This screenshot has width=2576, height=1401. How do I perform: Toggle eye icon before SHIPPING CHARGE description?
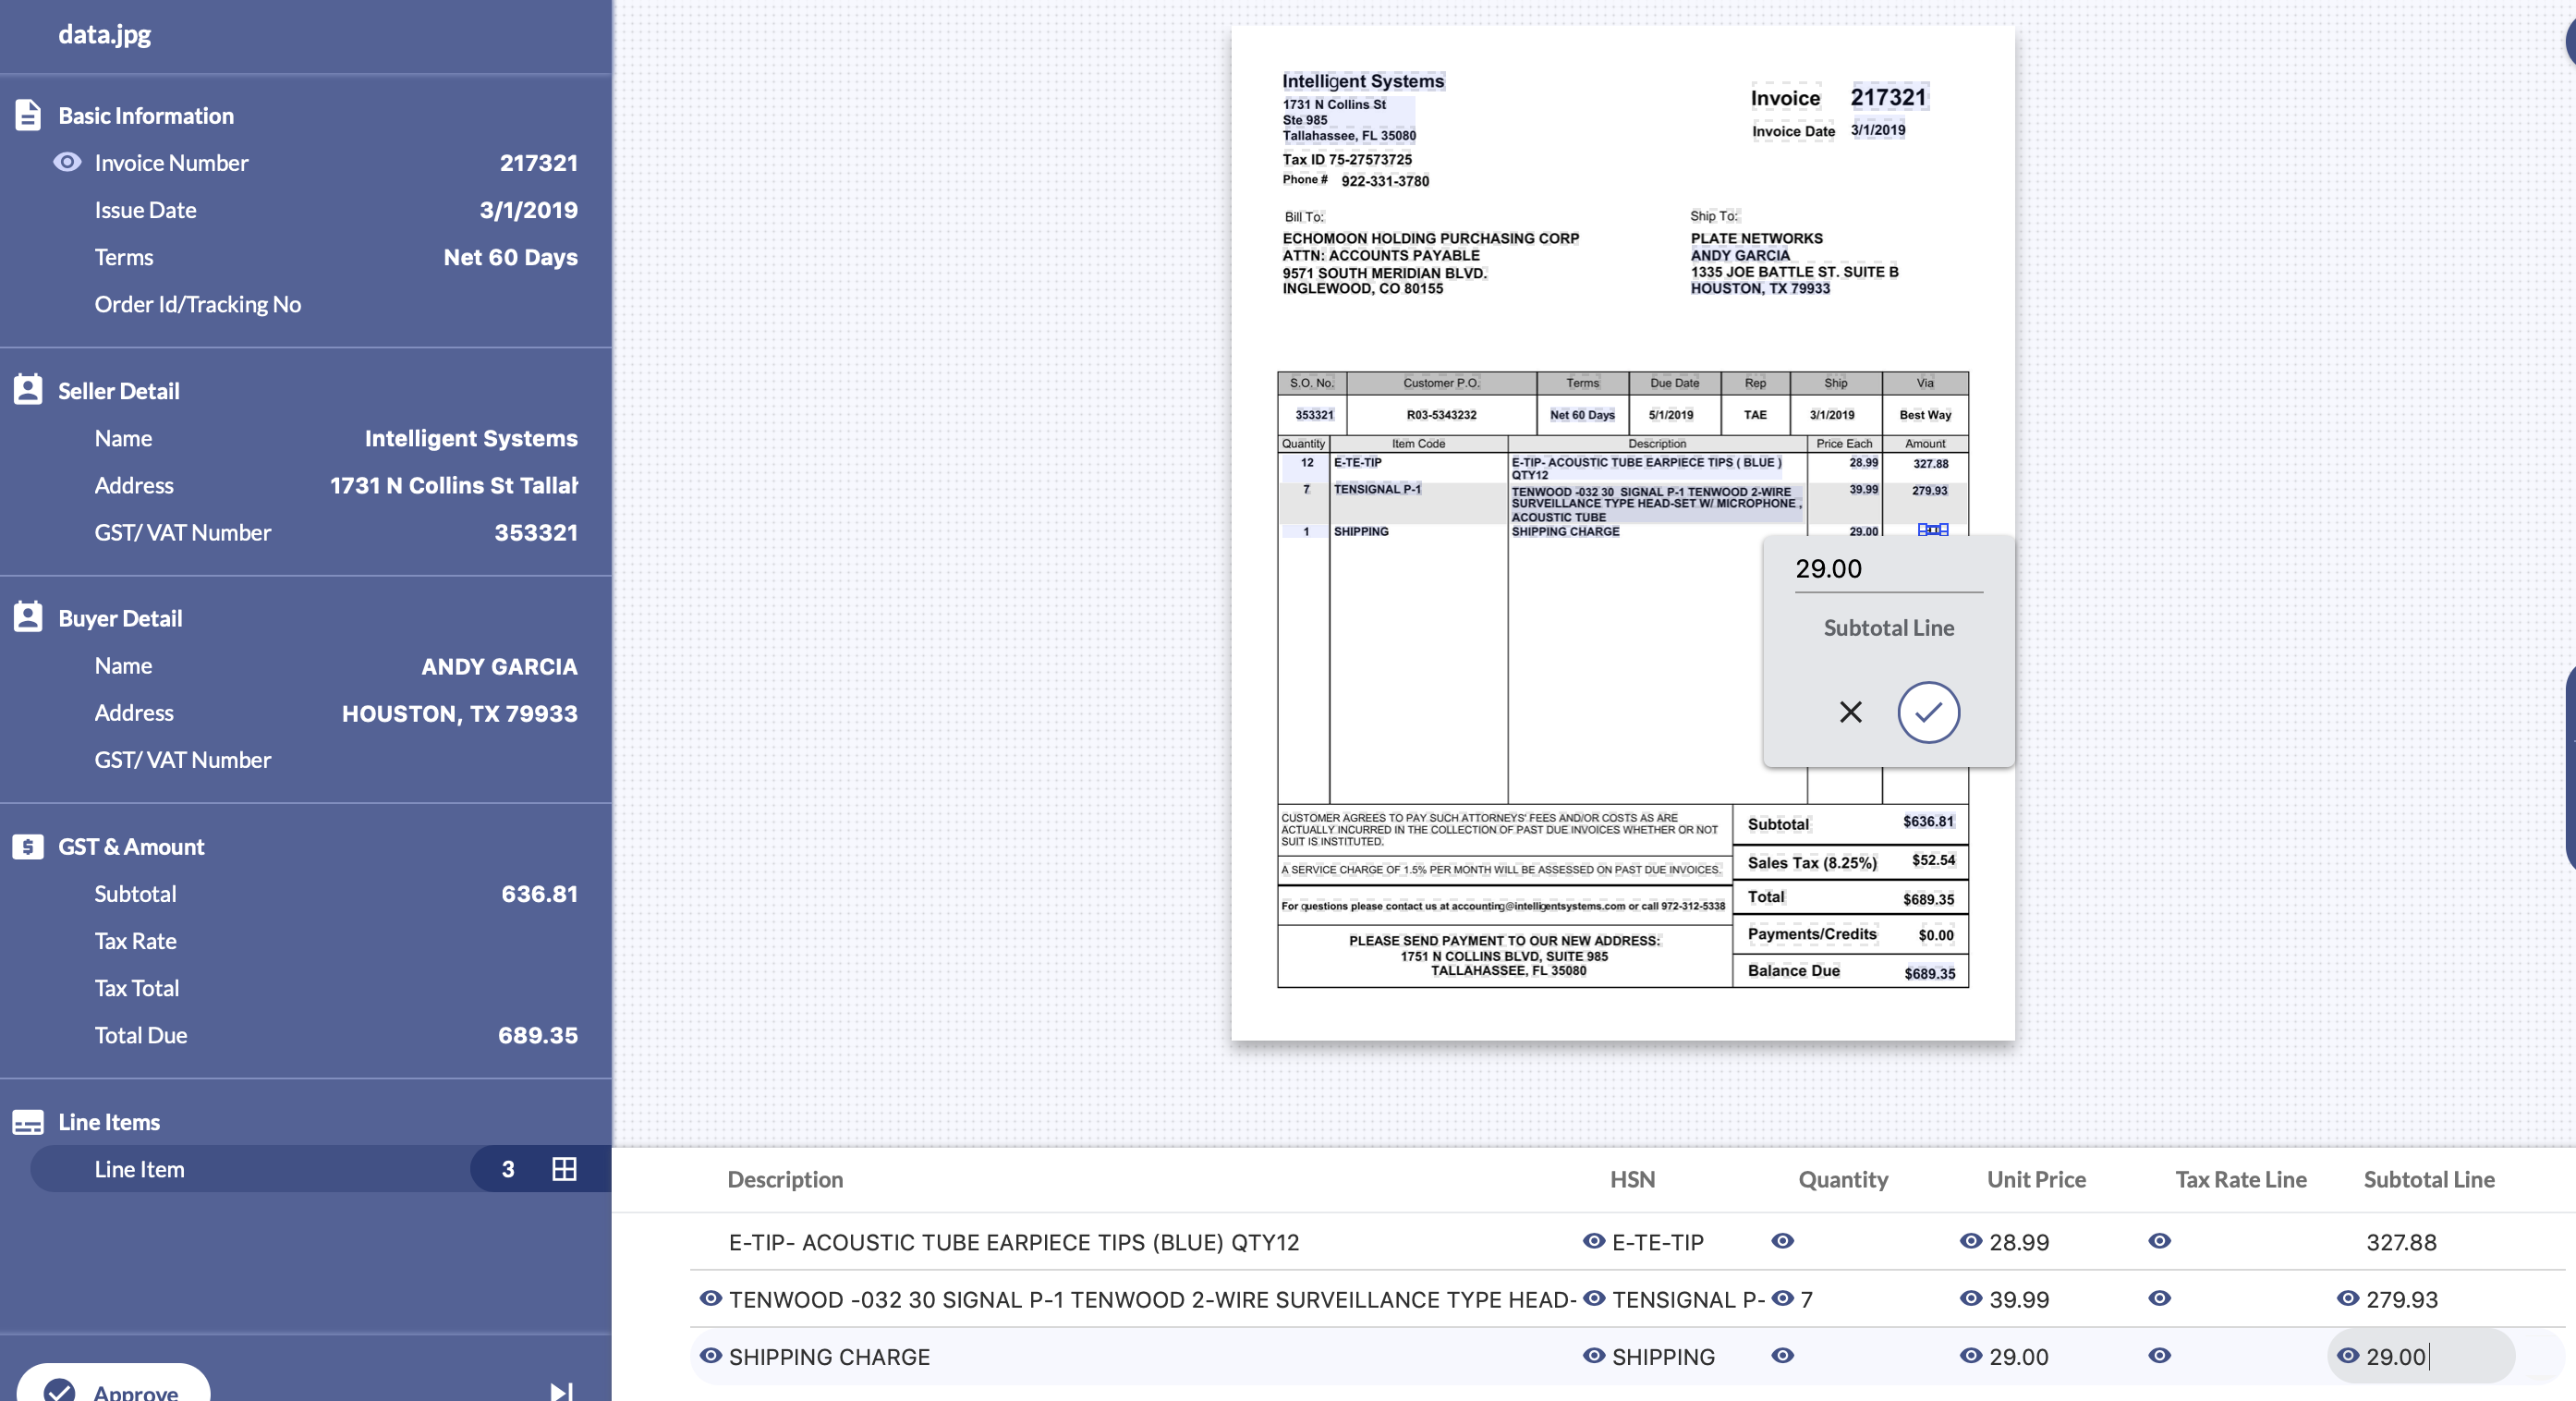point(711,1356)
